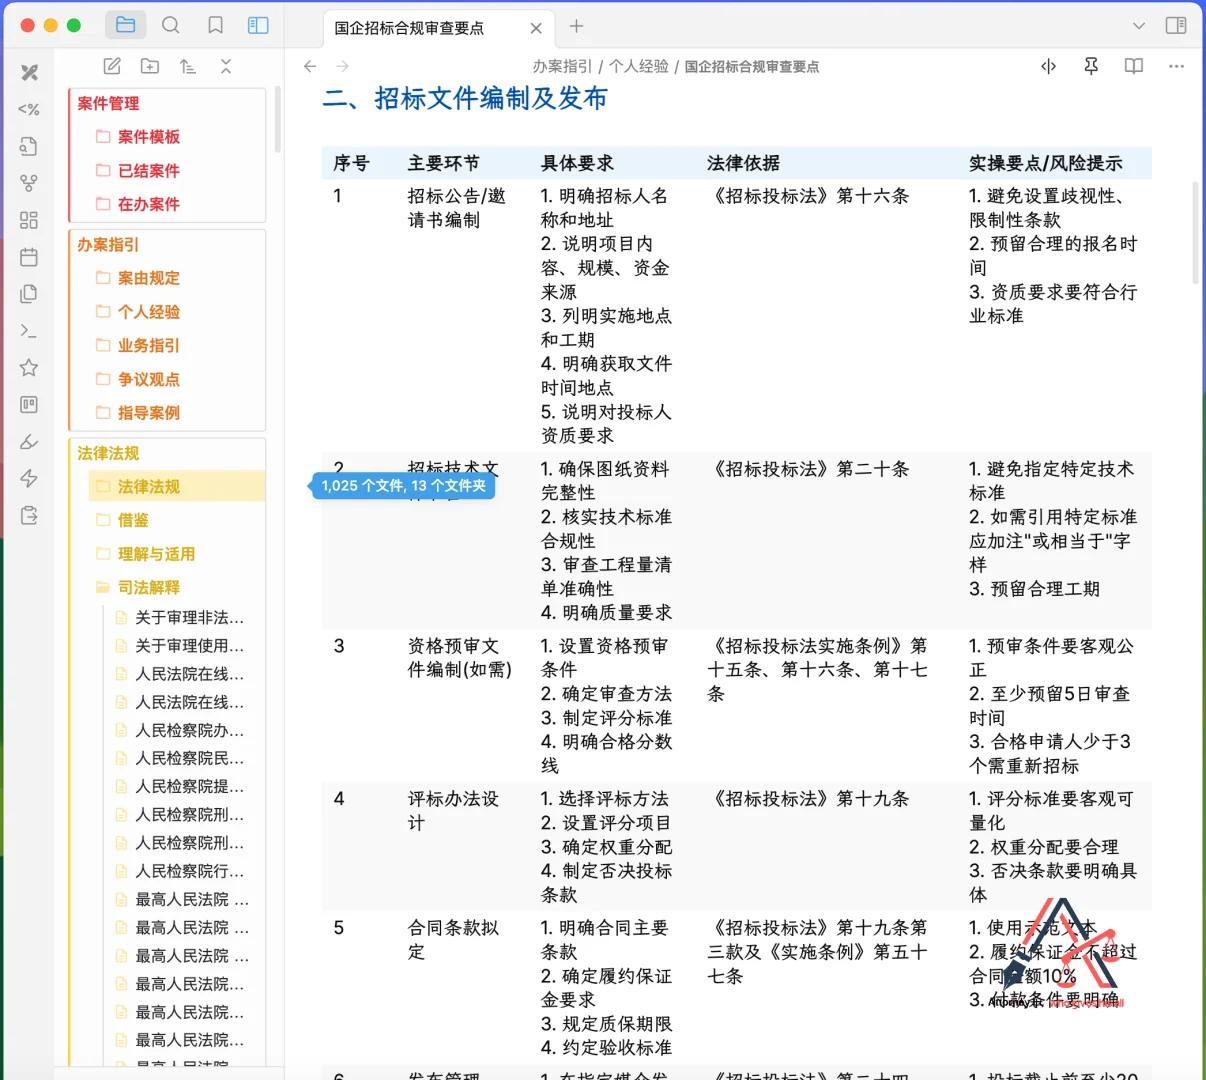
Task: Open the more options ellipsis in the editor toolbar
Action: click(1176, 66)
